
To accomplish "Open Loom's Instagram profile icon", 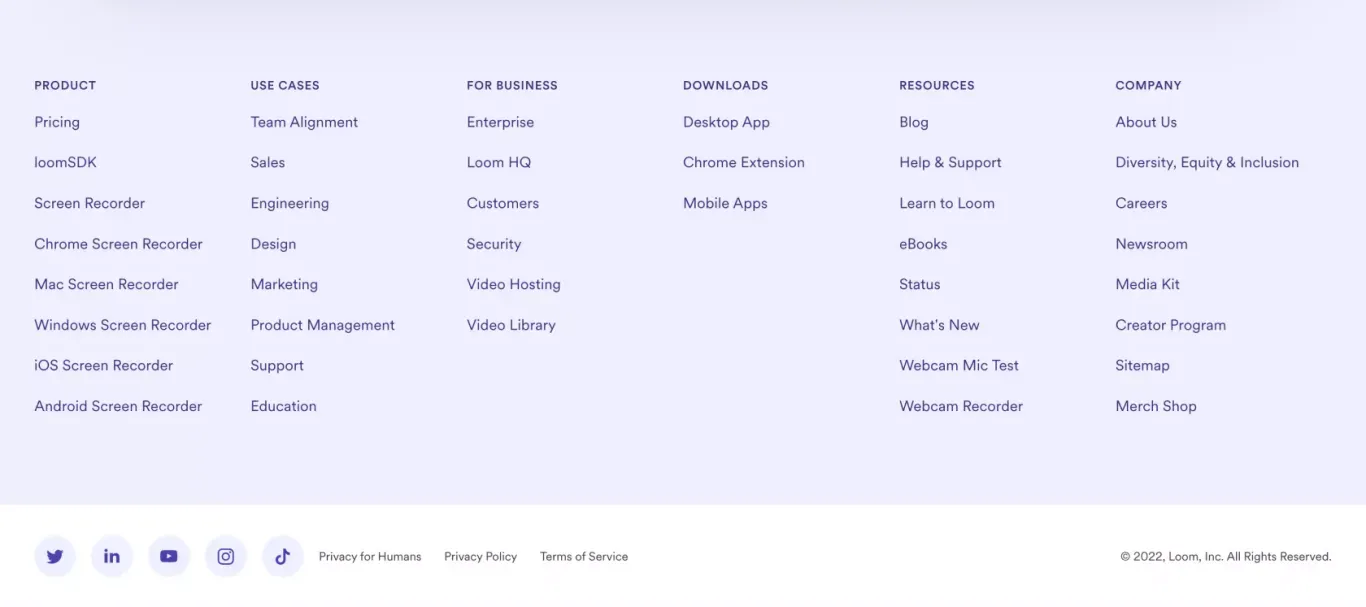I will (226, 556).
